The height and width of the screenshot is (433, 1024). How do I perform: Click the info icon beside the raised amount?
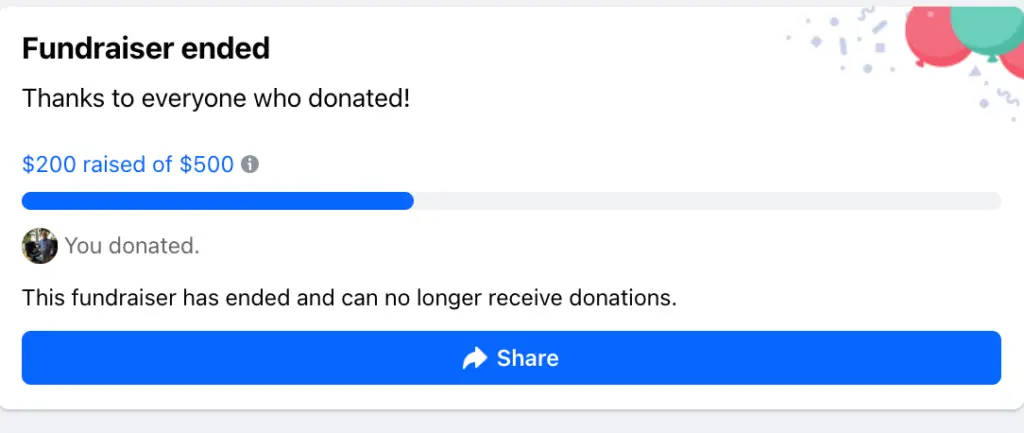pyautogui.click(x=251, y=164)
